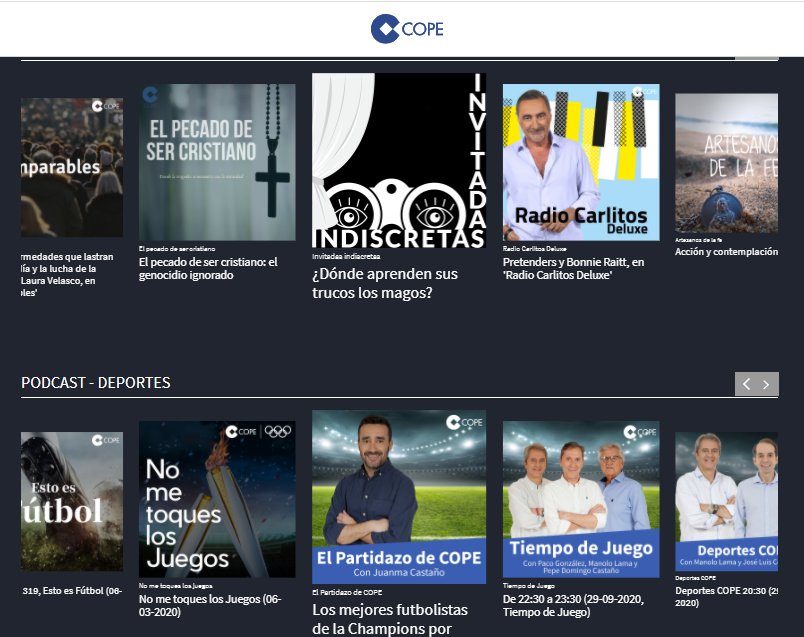Click previous arrow in Podcast Deportes carousel
804x637 pixels.
click(x=746, y=384)
